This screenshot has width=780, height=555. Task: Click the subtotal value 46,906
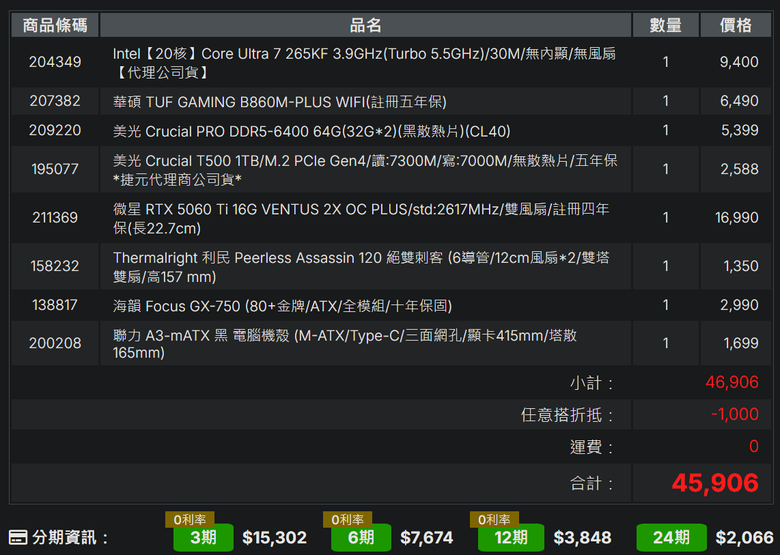click(732, 382)
